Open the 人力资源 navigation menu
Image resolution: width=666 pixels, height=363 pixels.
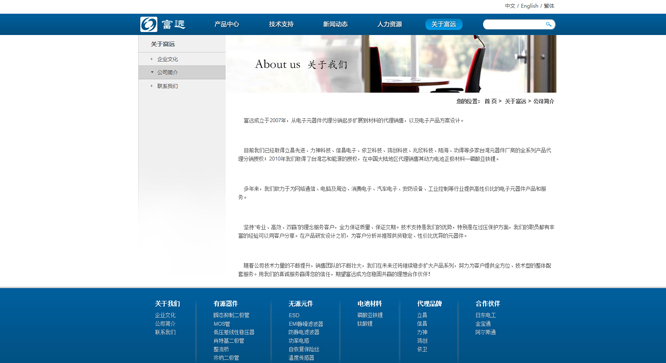tap(389, 24)
